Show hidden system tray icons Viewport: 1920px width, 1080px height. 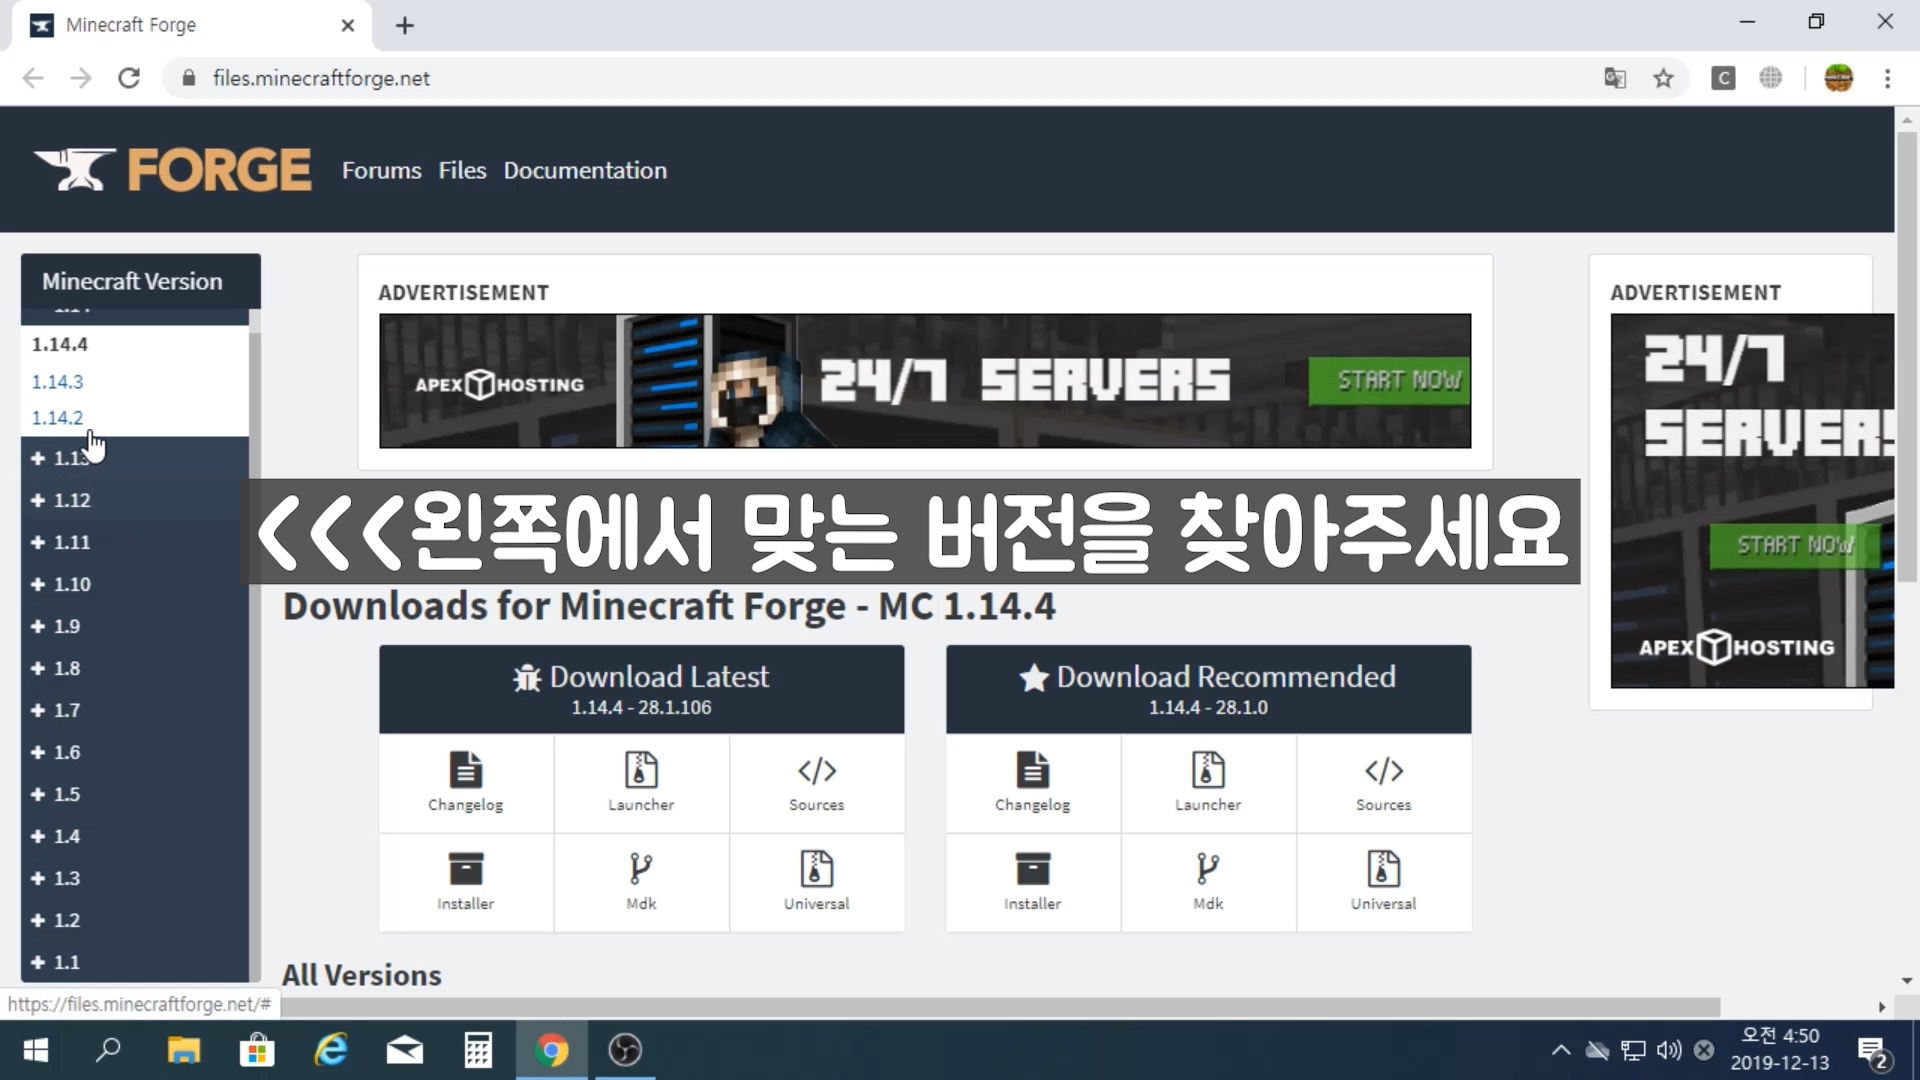point(1560,1050)
